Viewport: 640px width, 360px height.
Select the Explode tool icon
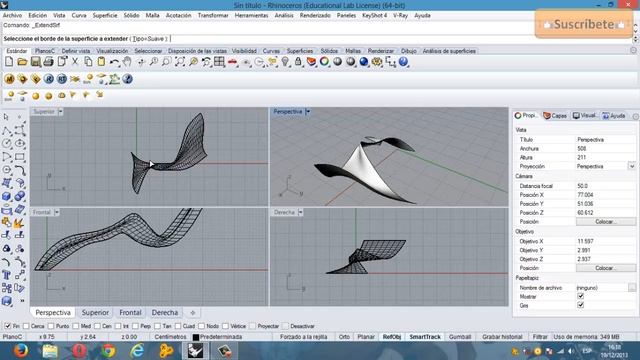pos(19,223)
